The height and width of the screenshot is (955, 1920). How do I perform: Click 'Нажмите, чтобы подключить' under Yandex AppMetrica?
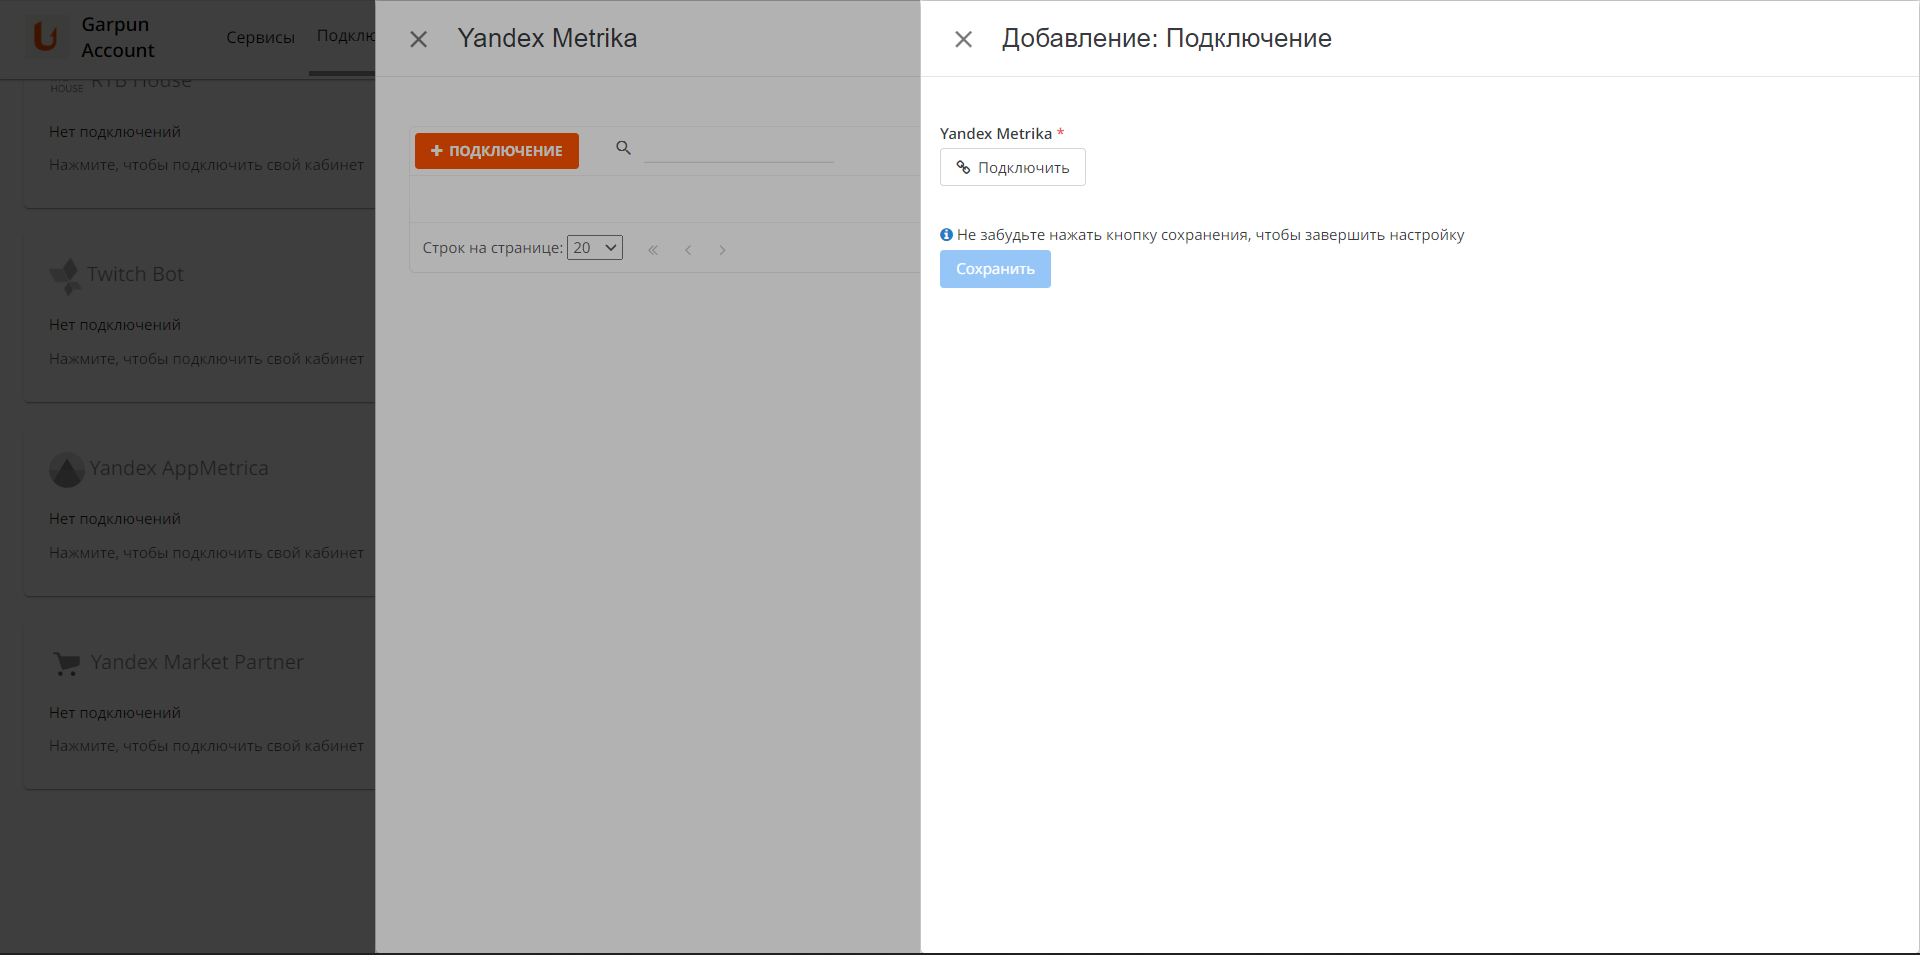click(x=206, y=553)
